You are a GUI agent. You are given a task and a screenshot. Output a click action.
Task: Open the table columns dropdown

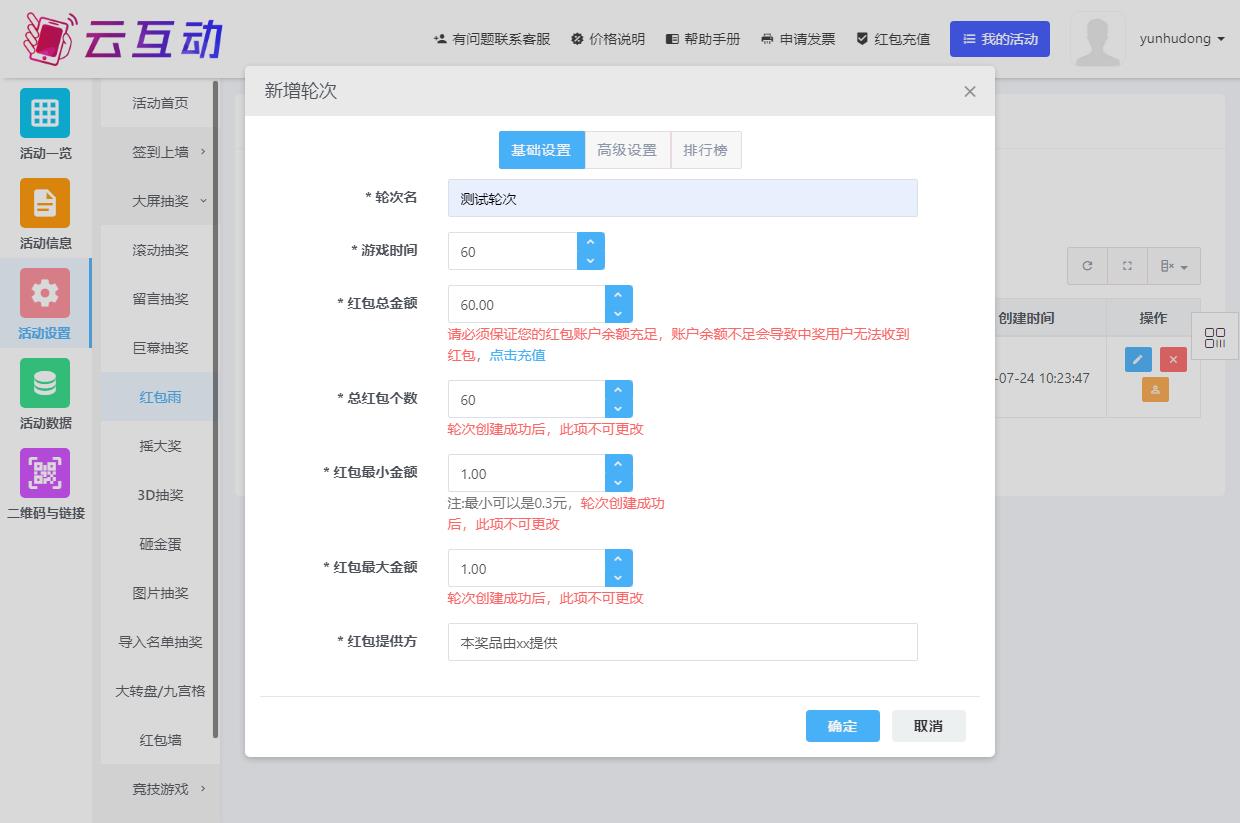click(x=1173, y=266)
